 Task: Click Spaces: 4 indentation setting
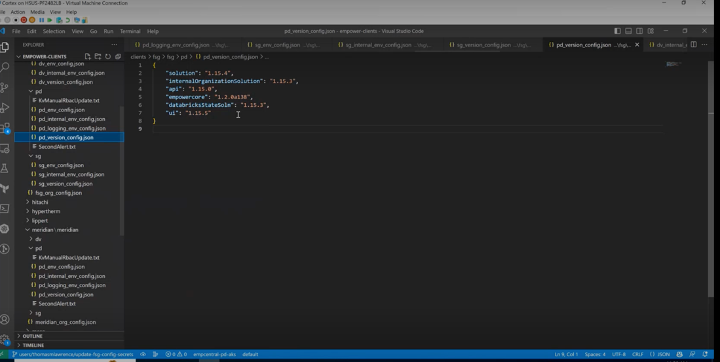595,354
